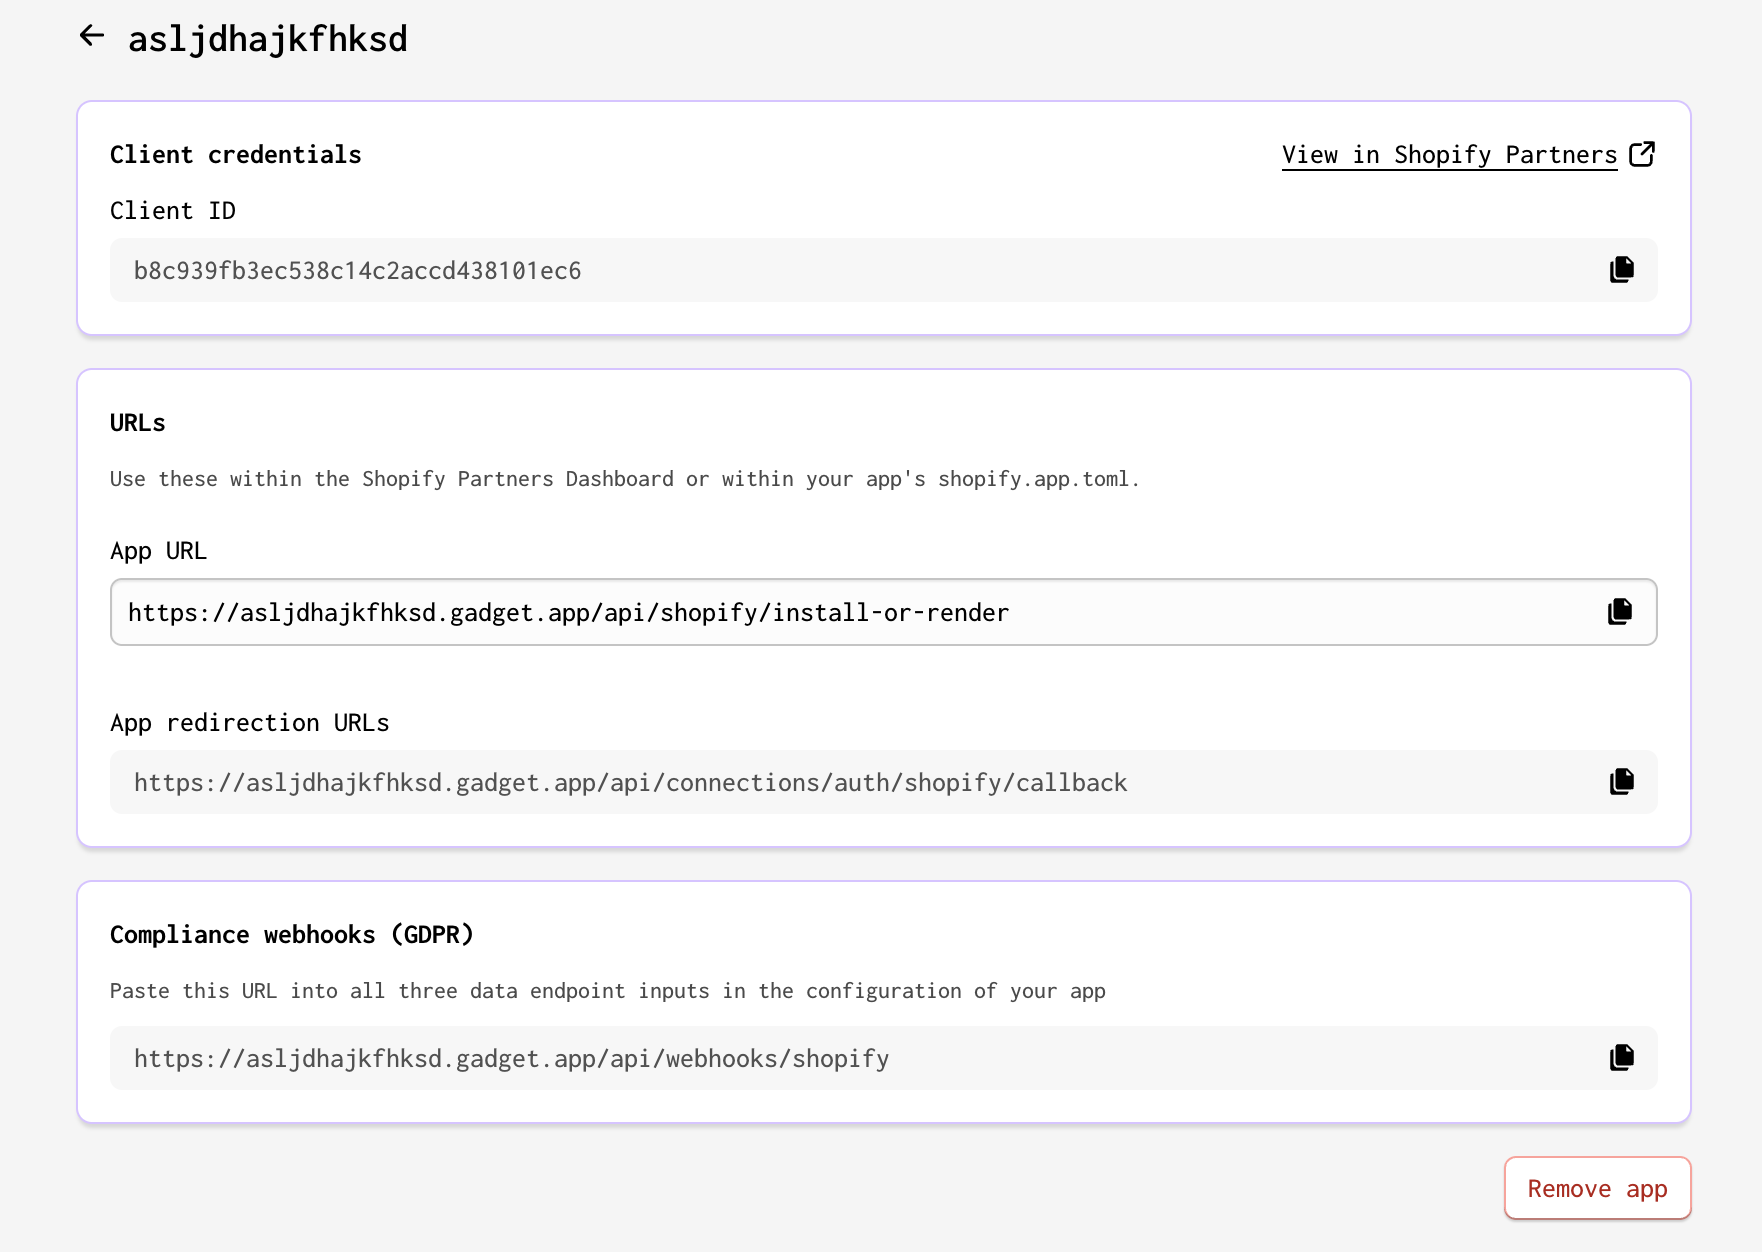The height and width of the screenshot is (1252, 1762).
Task: Copy the Client ID to clipboard
Action: [x=1621, y=270]
